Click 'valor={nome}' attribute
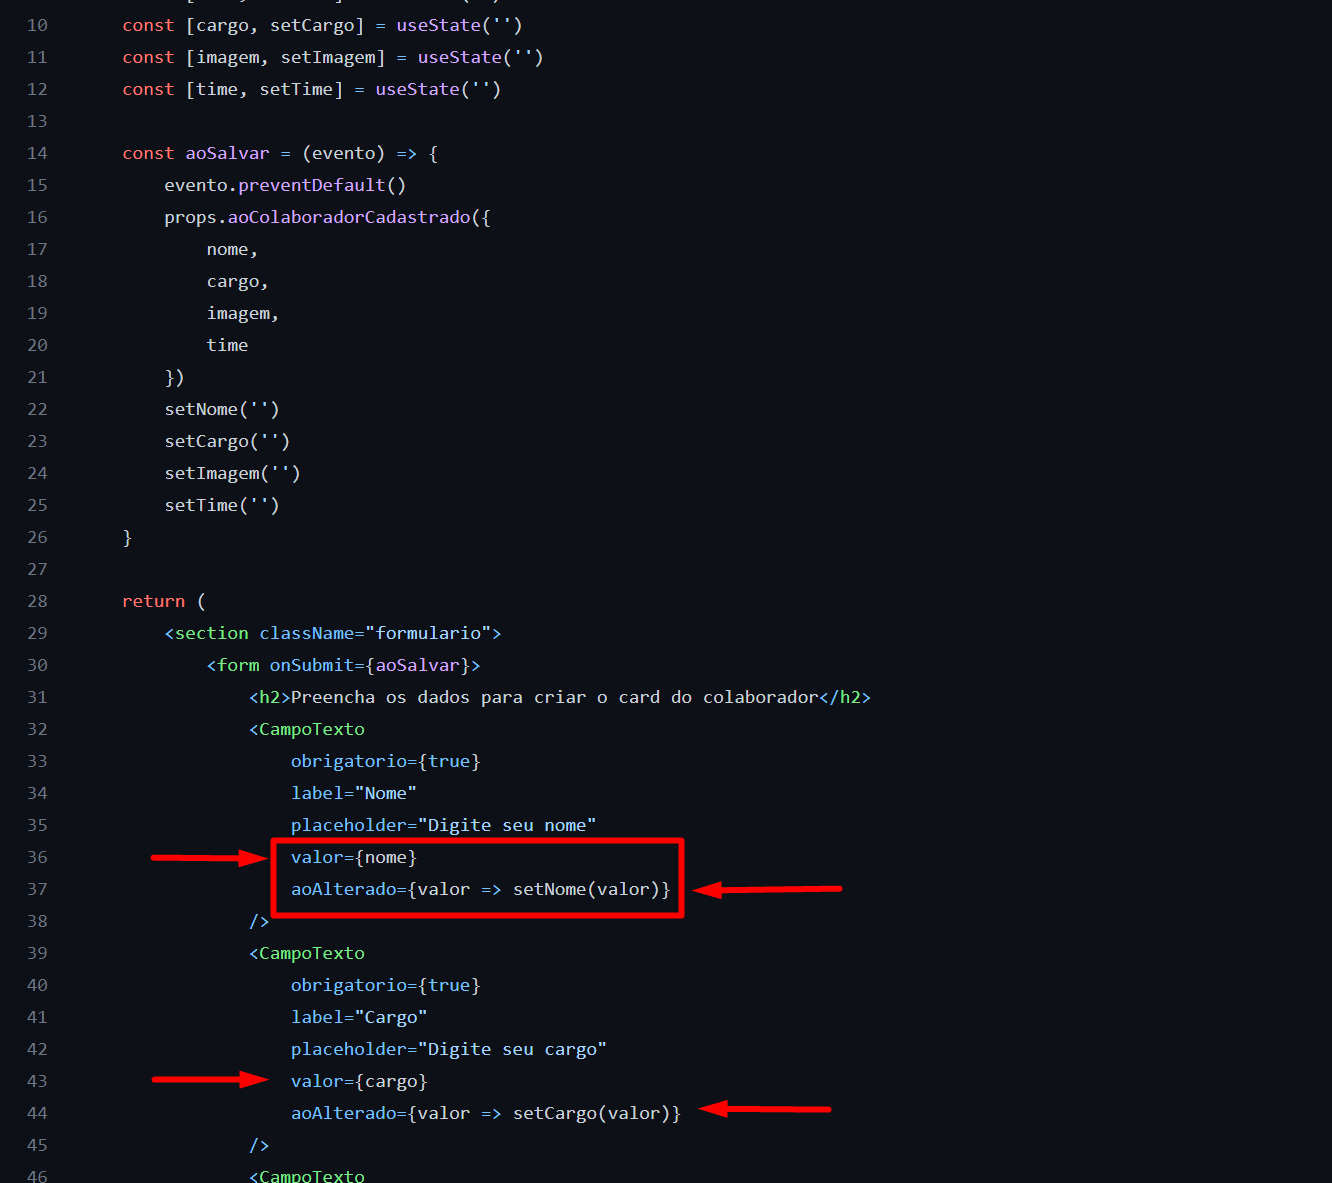 point(354,857)
